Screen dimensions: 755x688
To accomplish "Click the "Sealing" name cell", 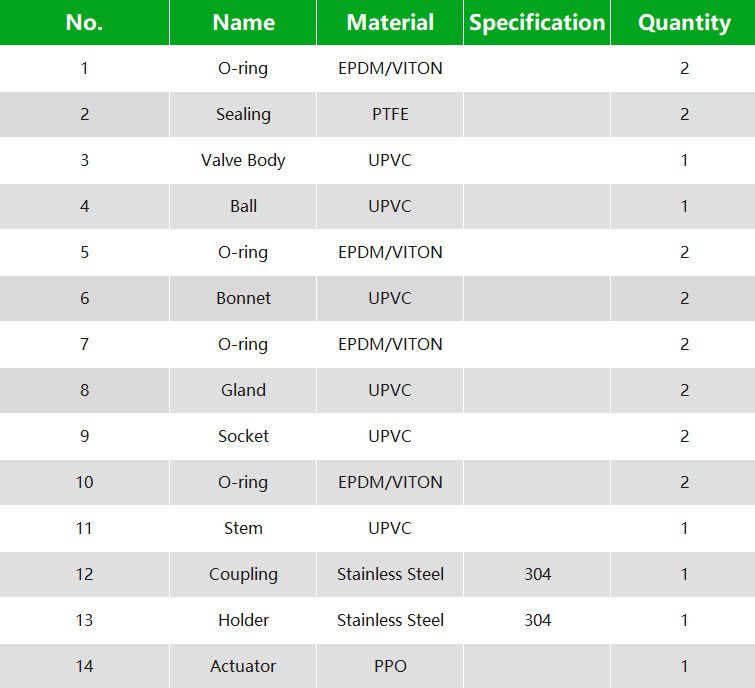I will point(243,114).
